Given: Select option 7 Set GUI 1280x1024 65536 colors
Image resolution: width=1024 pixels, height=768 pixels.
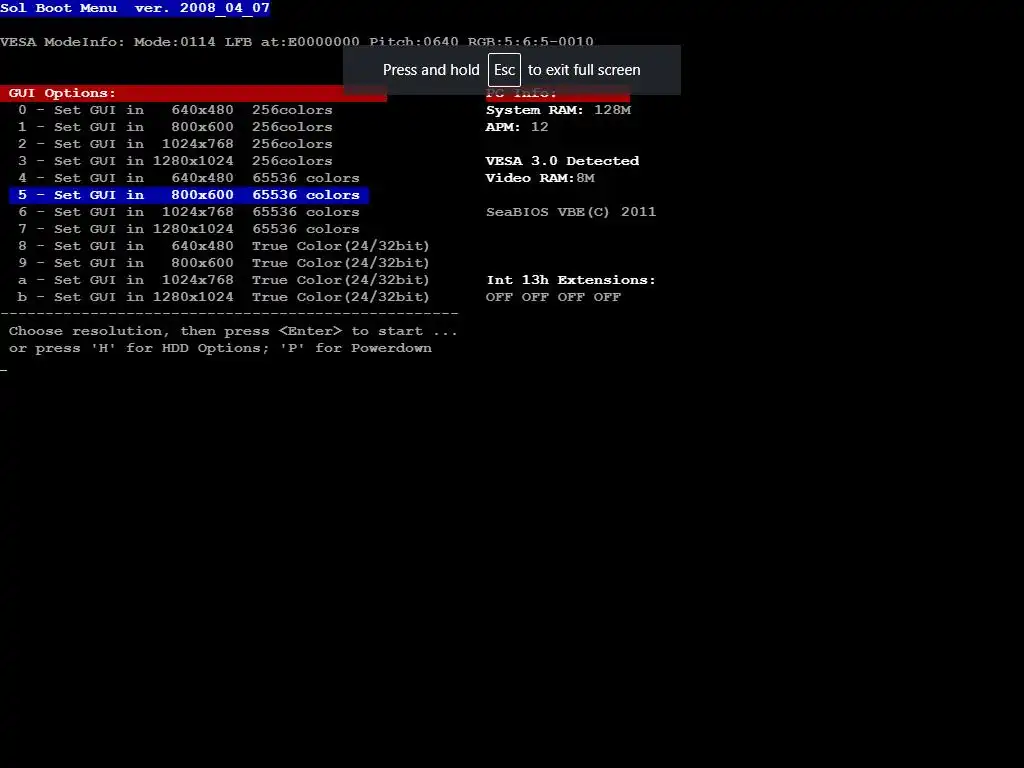Looking at the screenshot, I should [x=189, y=229].
